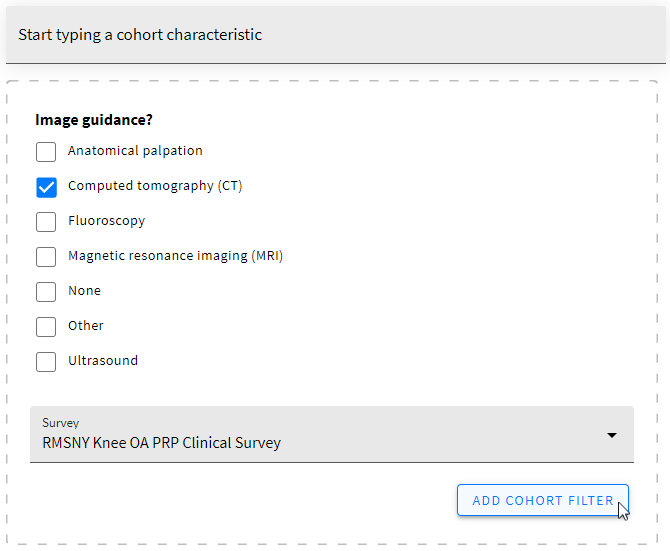670x551 pixels.
Task: Click the Fluoroscopy label text
Action: tap(106, 221)
